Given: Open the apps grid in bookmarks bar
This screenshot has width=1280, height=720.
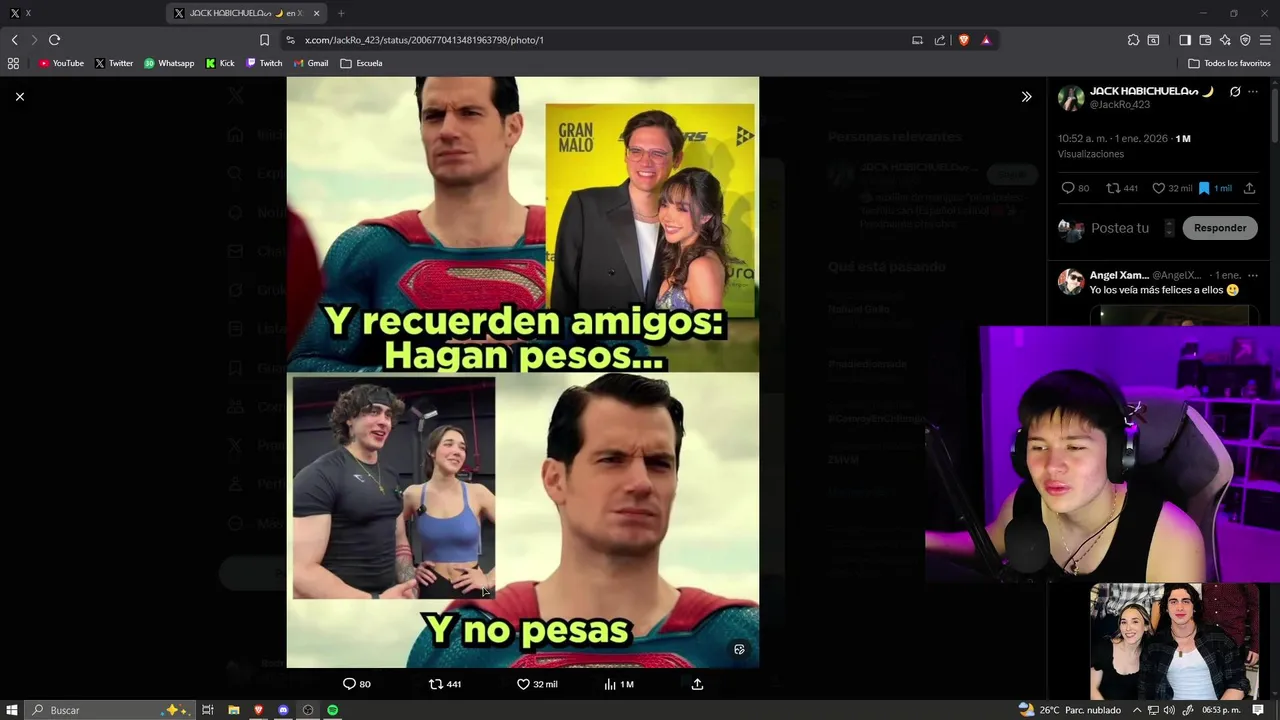Looking at the screenshot, I should 13,63.
